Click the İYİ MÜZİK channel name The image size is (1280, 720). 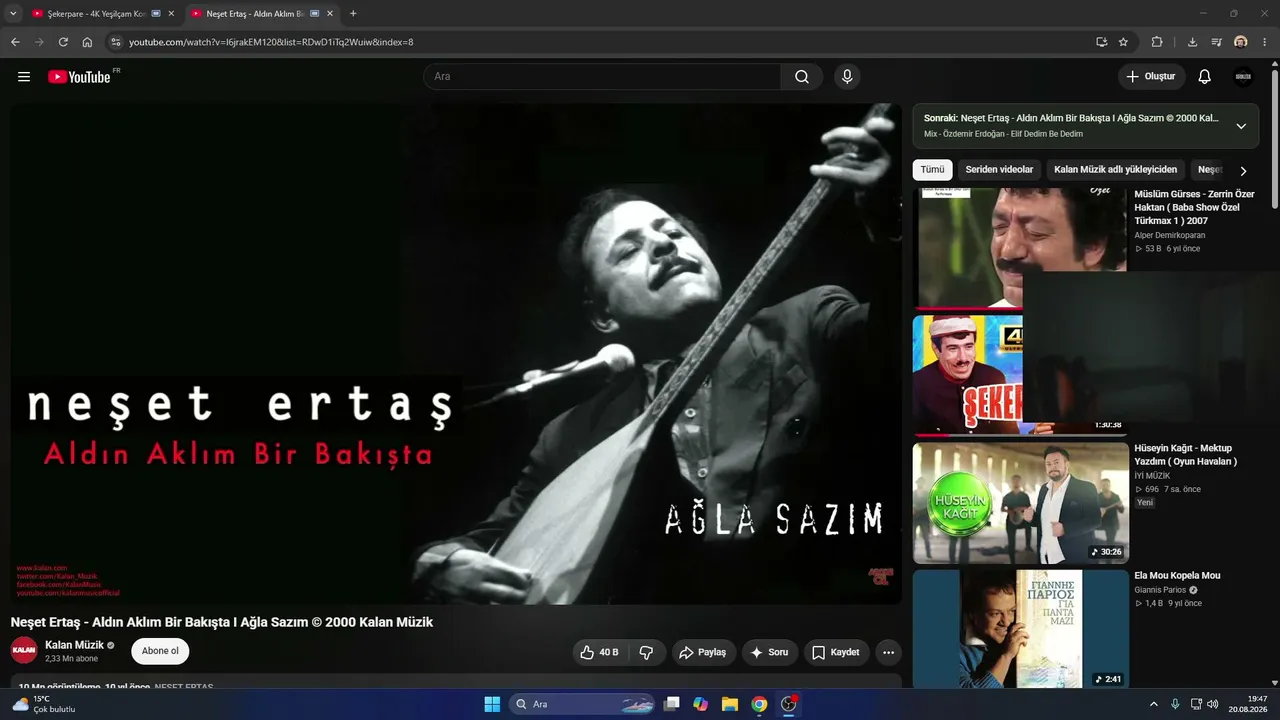1152,476
